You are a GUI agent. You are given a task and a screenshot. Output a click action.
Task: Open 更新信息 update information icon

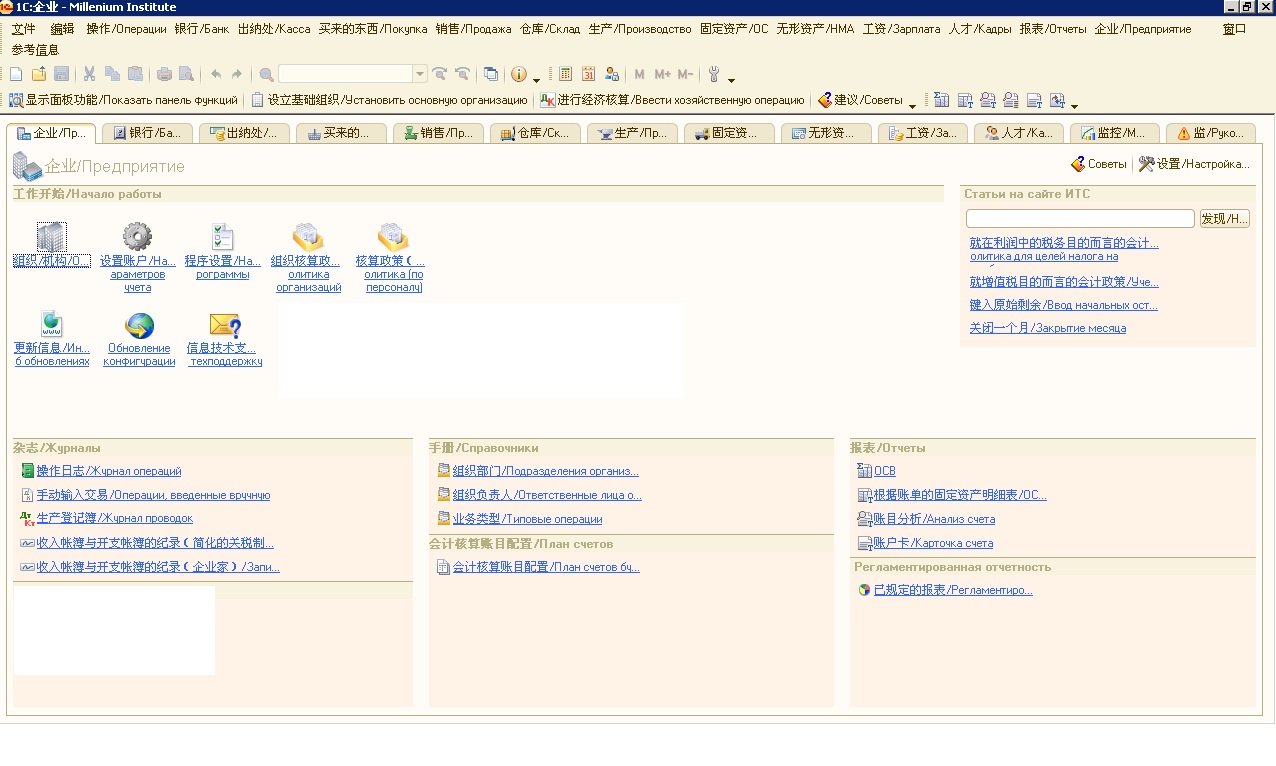pos(52,325)
